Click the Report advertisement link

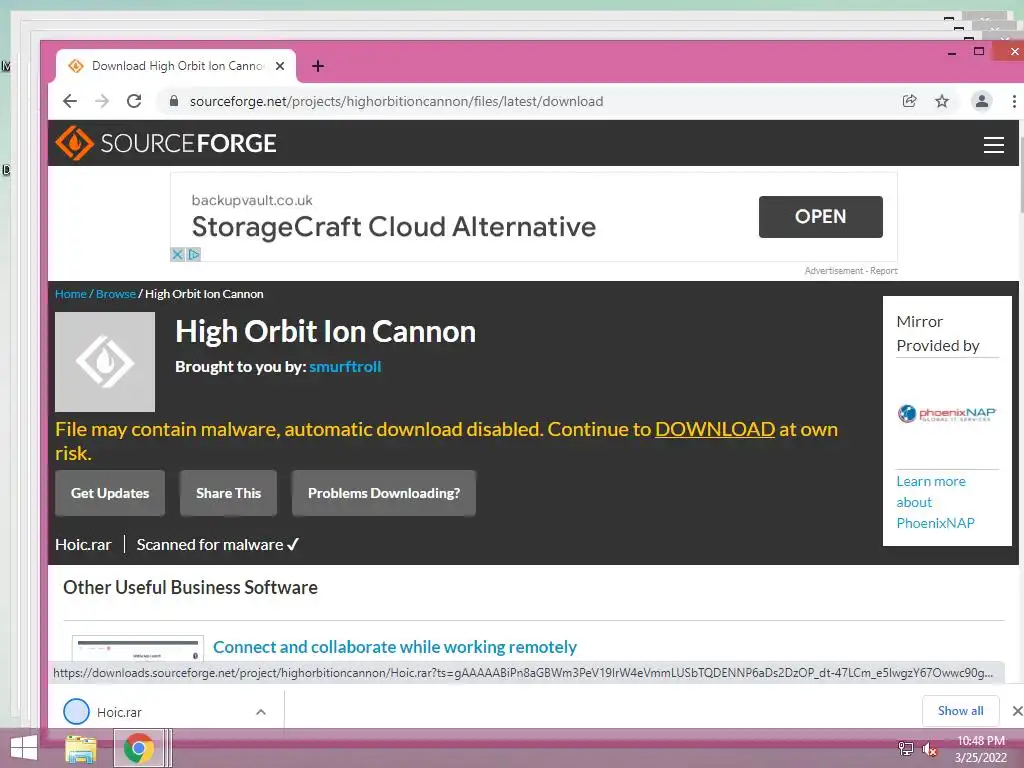(884, 270)
